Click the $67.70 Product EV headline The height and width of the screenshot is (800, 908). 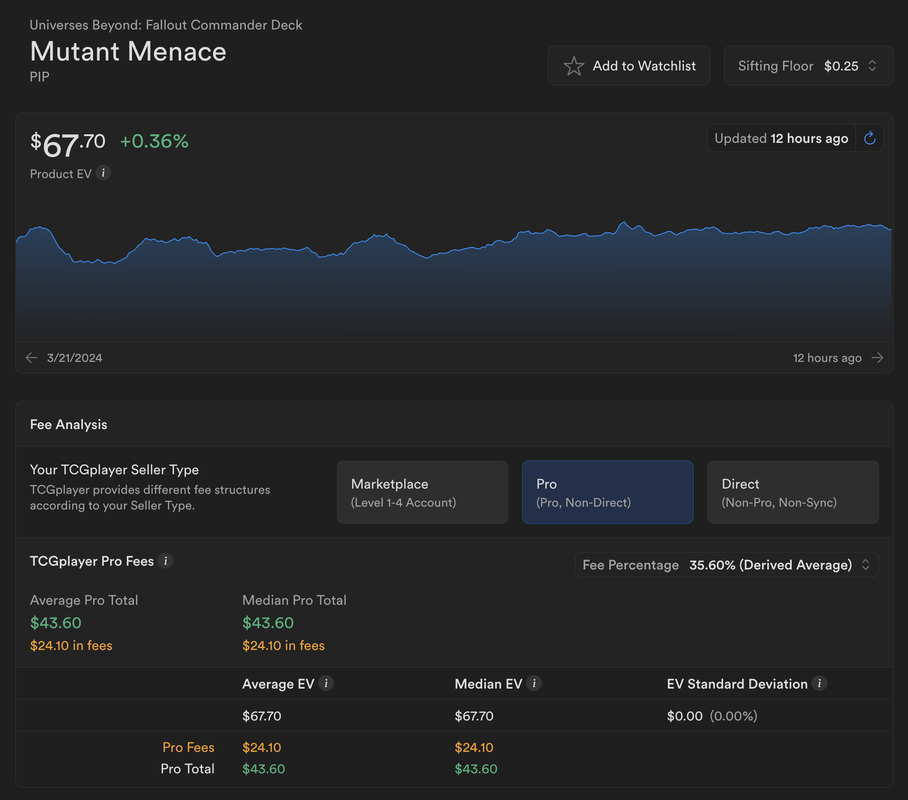point(68,144)
